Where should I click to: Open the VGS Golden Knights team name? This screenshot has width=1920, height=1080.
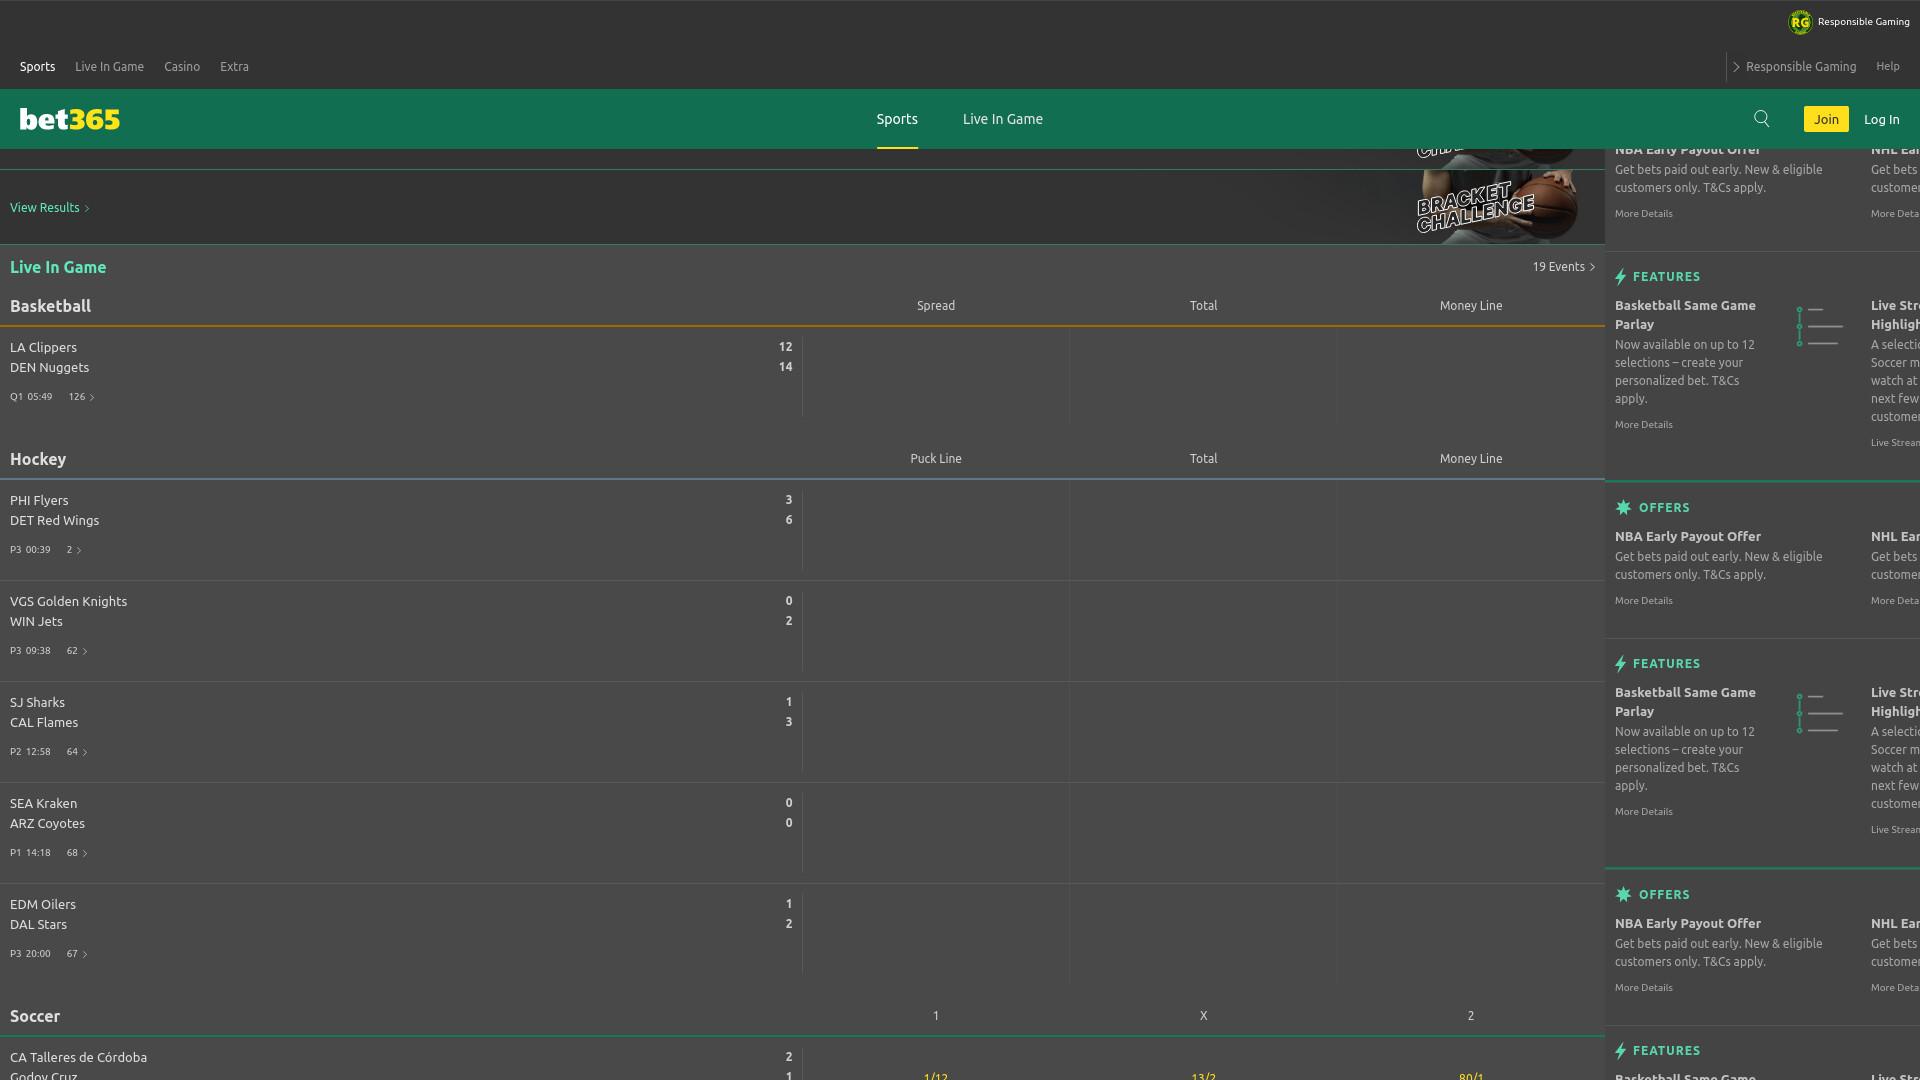[68, 601]
